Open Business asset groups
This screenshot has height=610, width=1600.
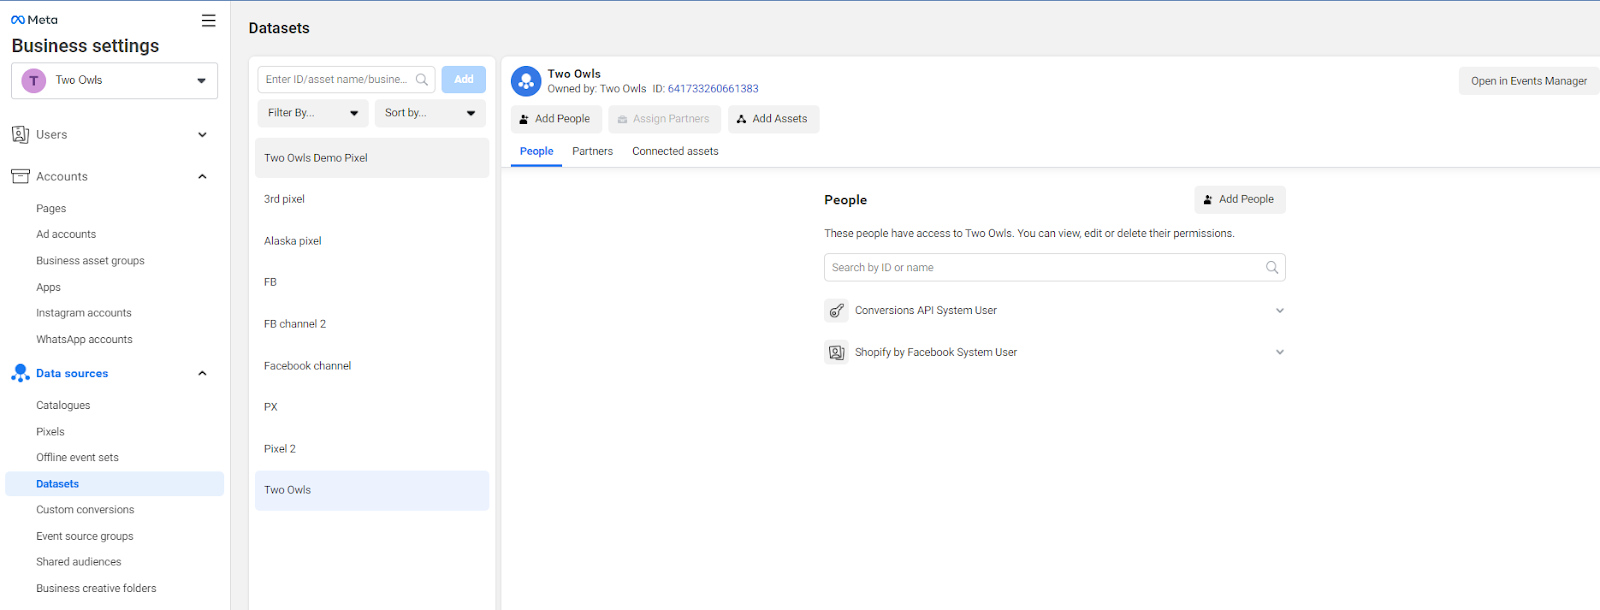coord(90,261)
